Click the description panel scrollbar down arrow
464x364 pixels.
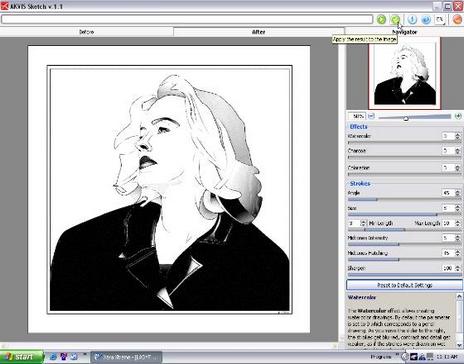459,345
